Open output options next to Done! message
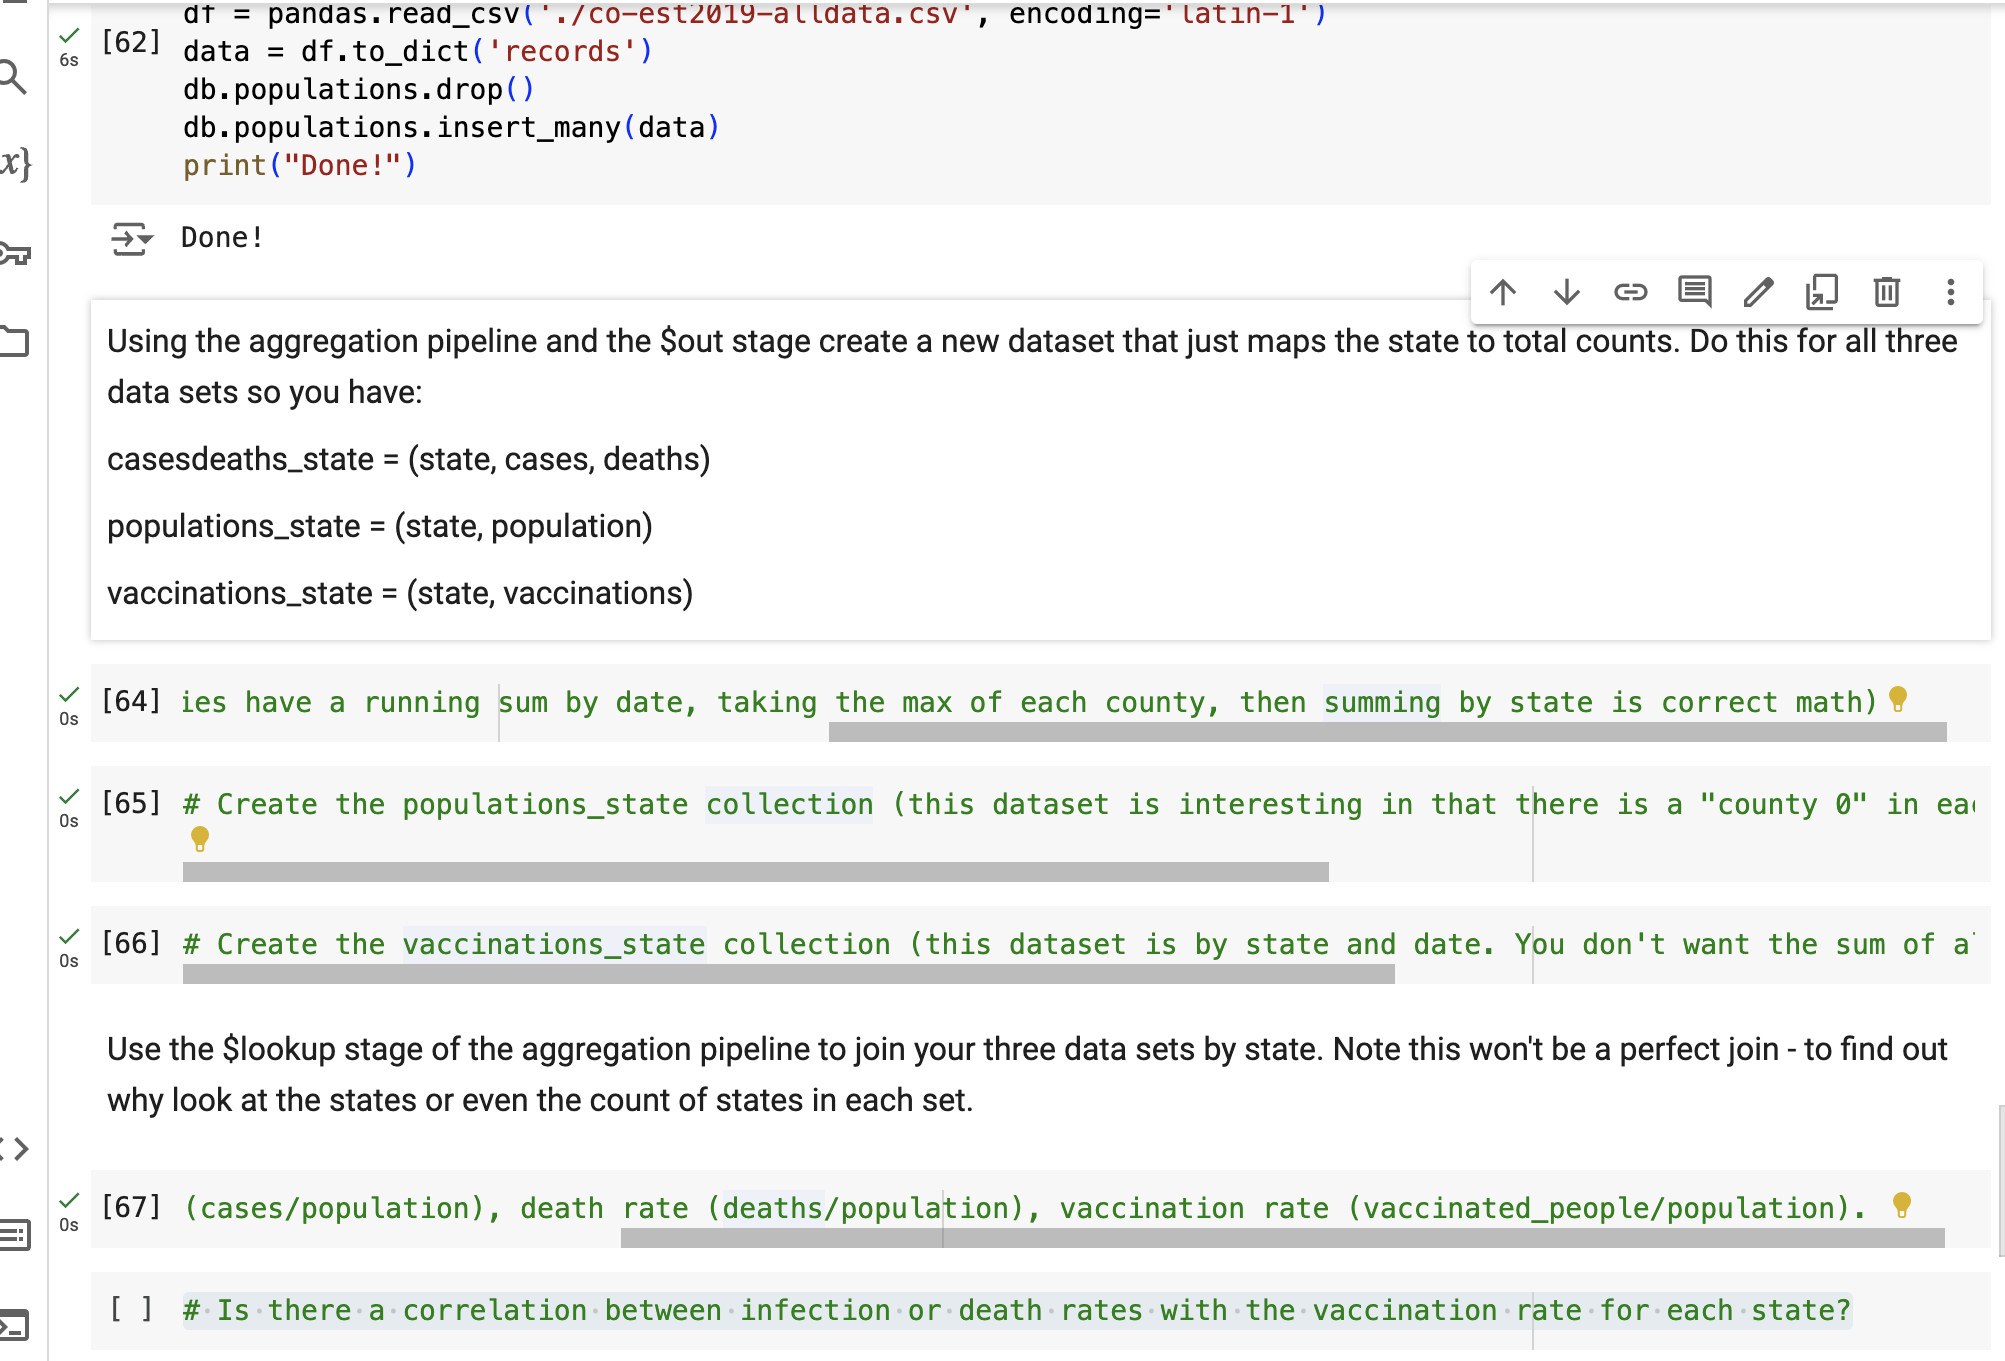The height and width of the screenshot is (1361, 2005). (x=132, y=237)
